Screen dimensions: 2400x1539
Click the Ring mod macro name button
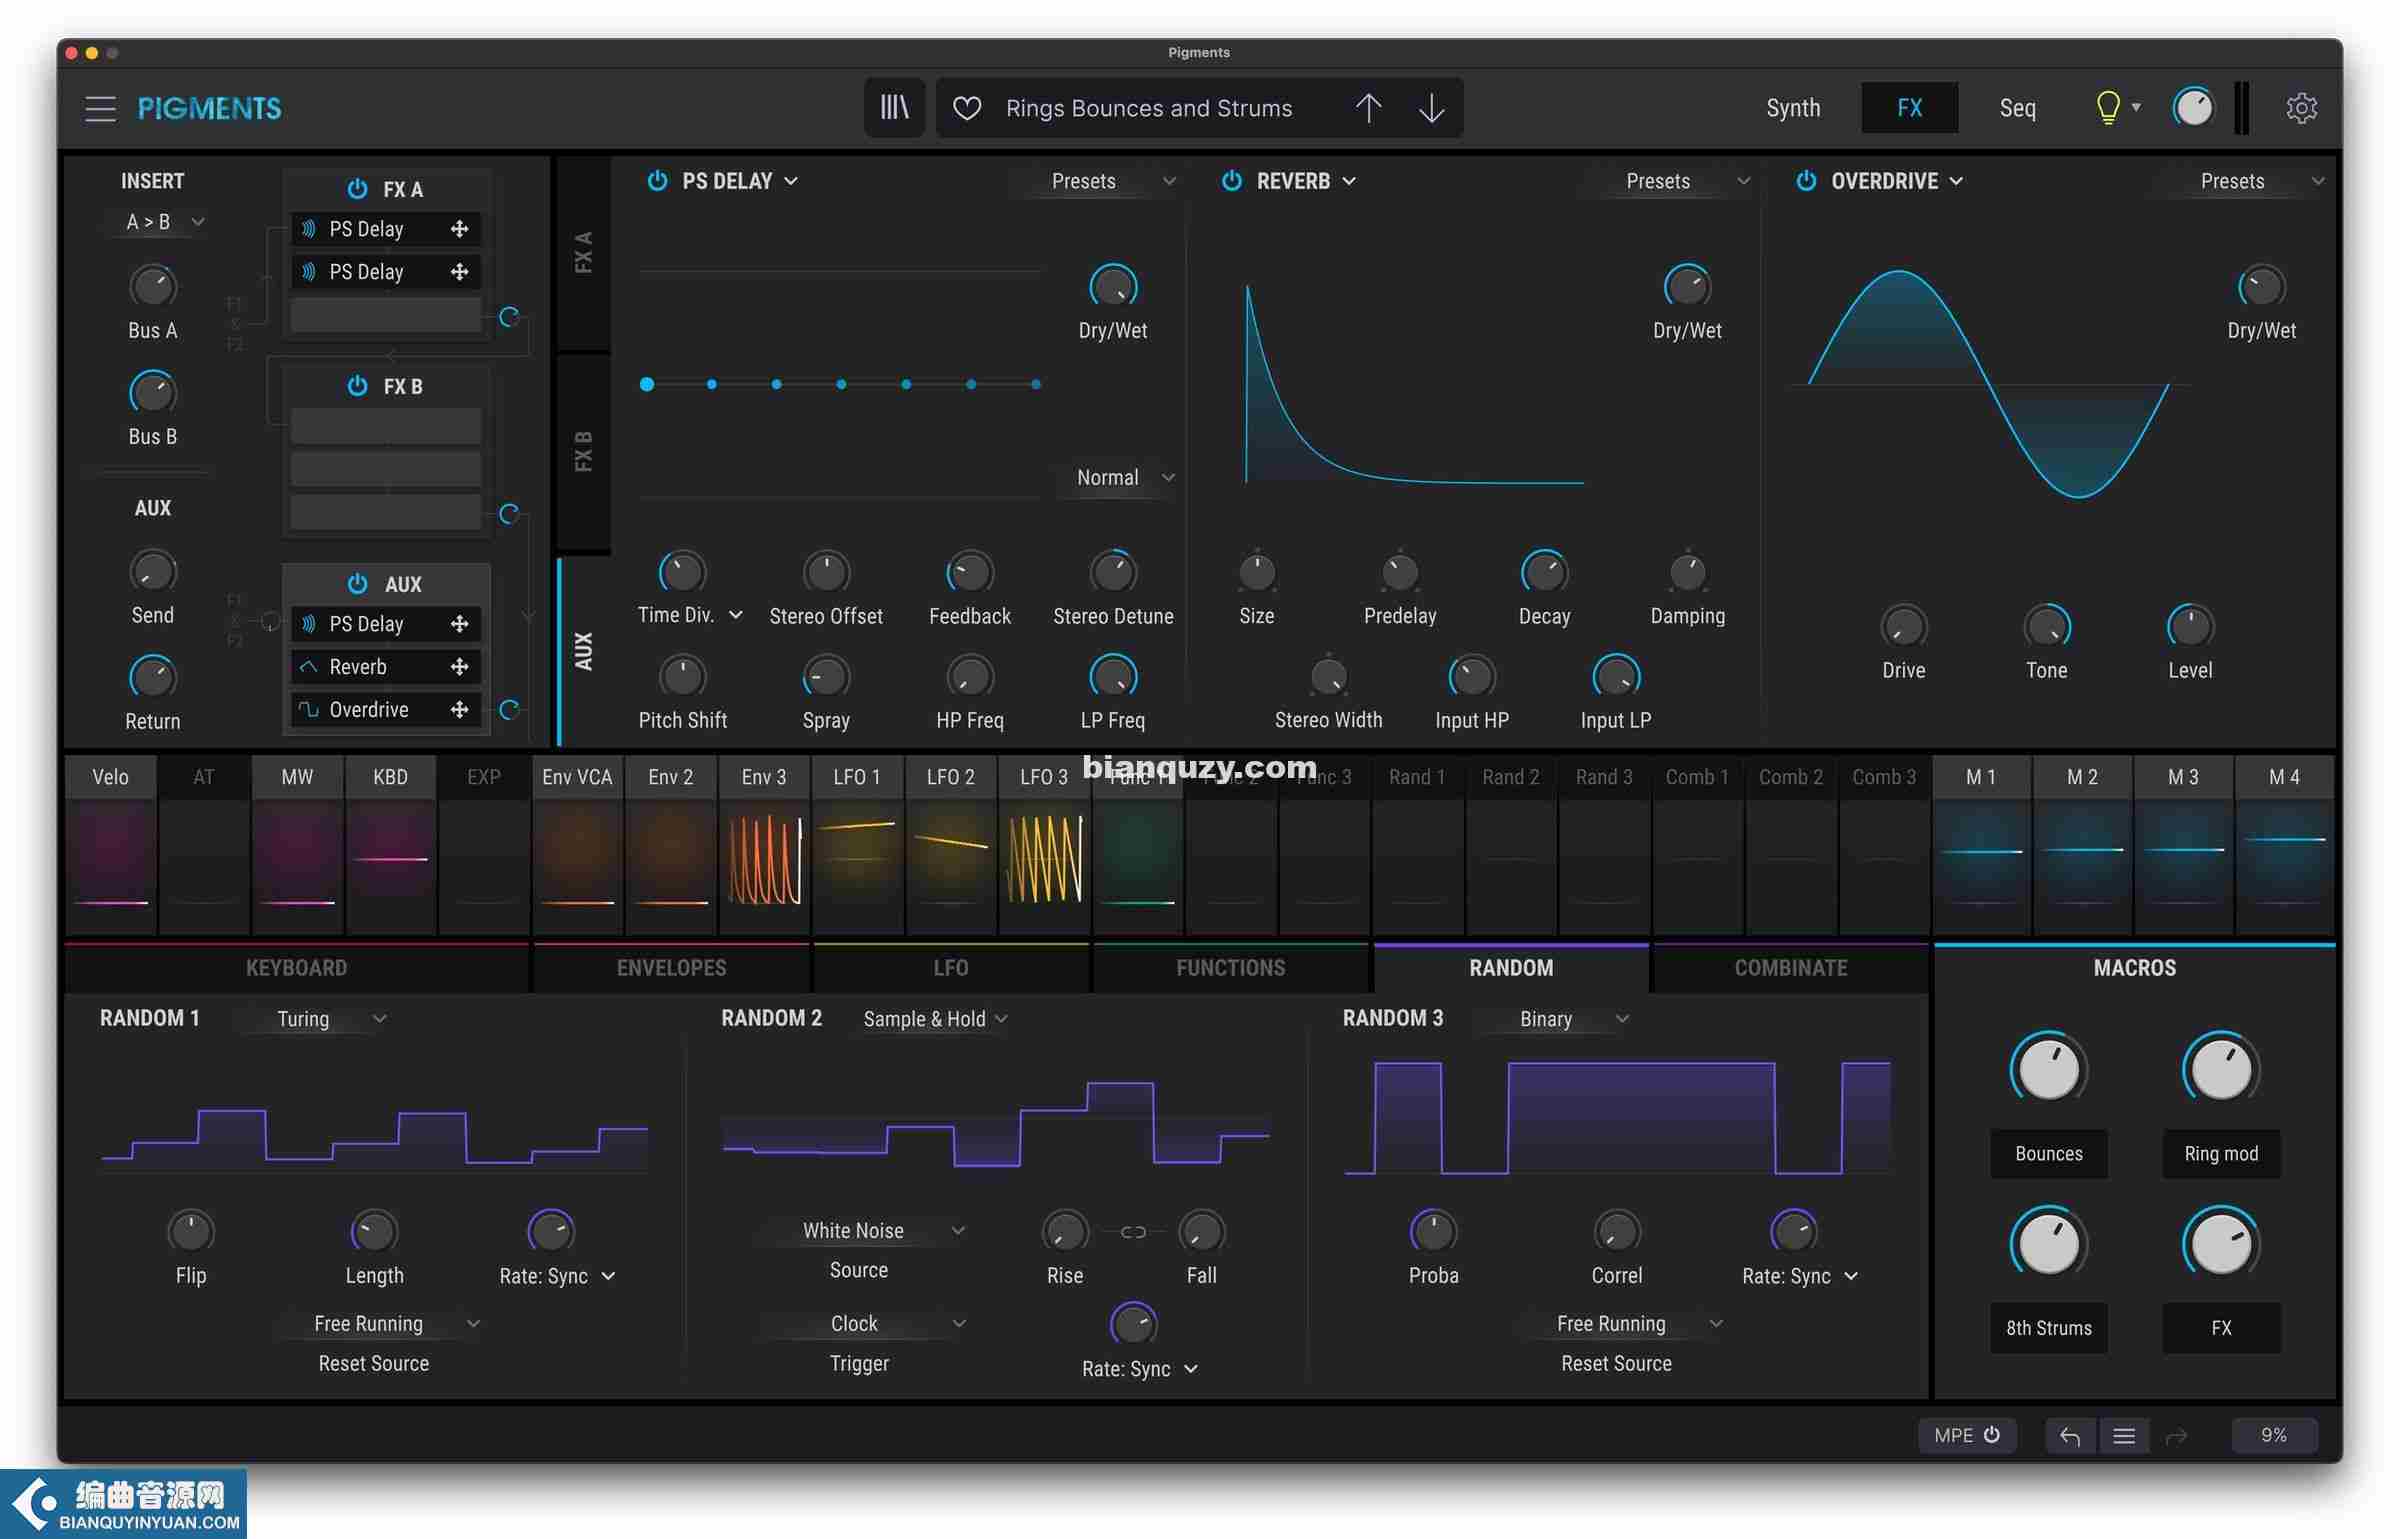(x=2221, y=1154)
